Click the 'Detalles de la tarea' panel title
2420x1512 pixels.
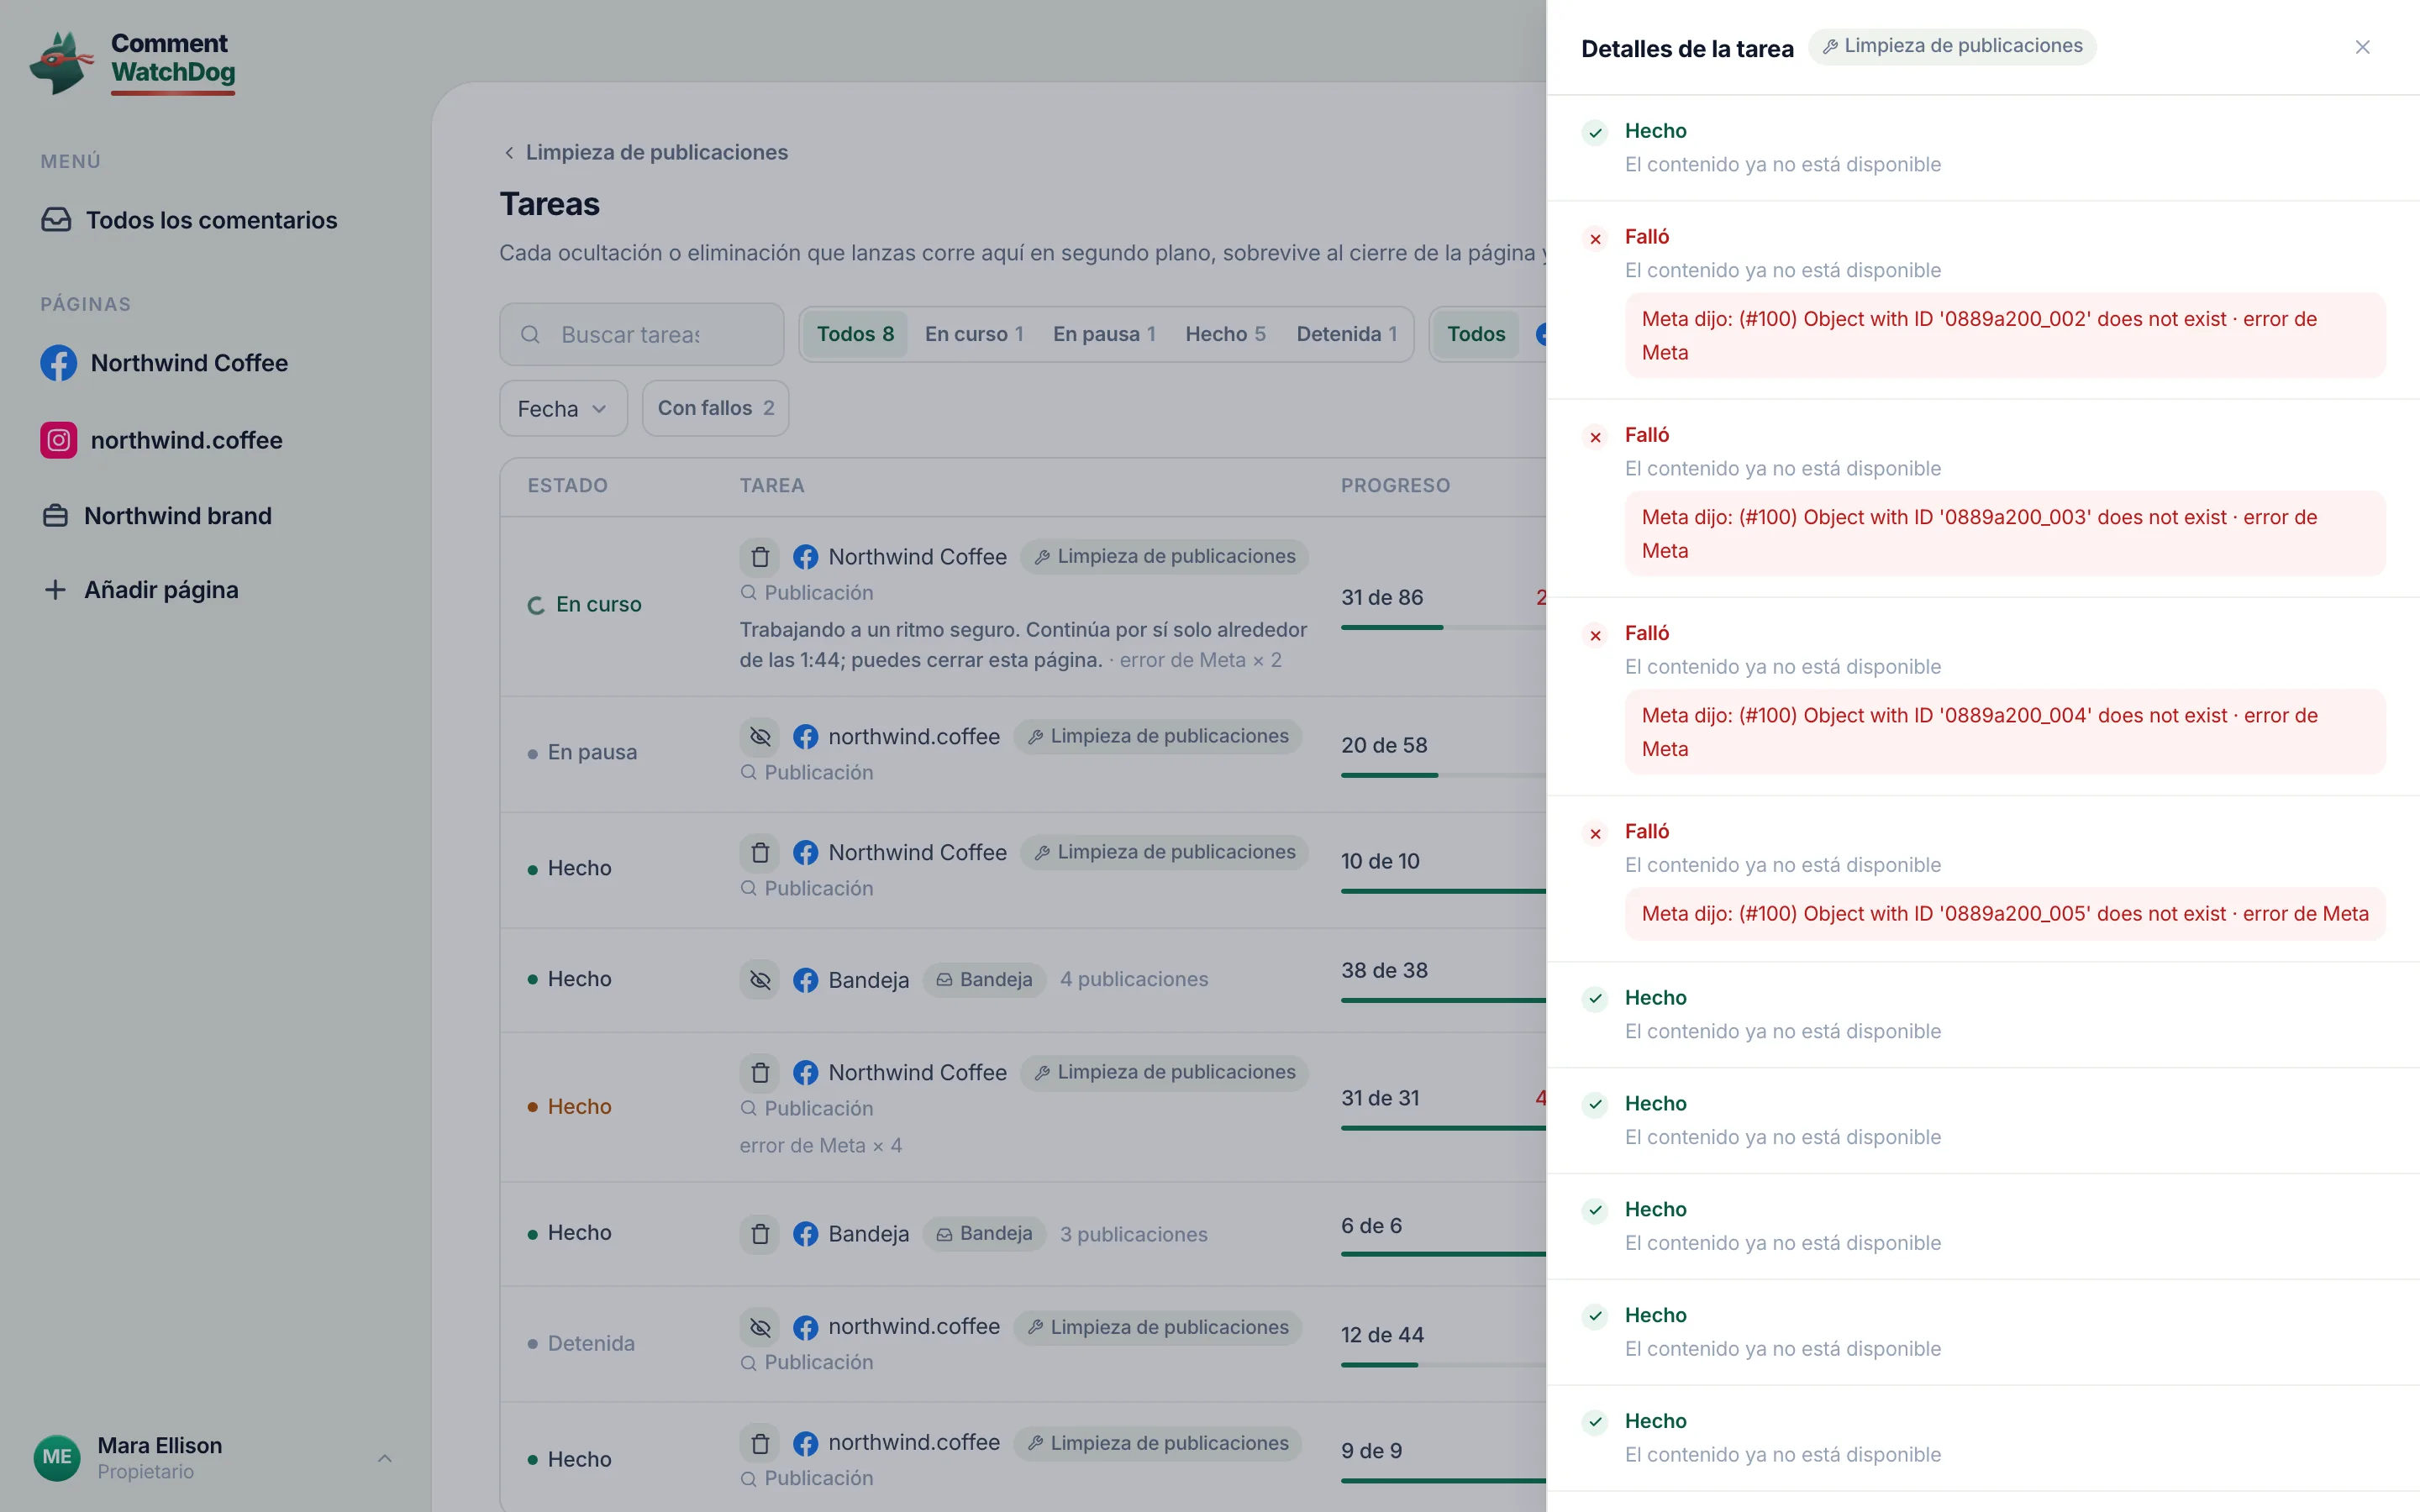point(1687,48)
